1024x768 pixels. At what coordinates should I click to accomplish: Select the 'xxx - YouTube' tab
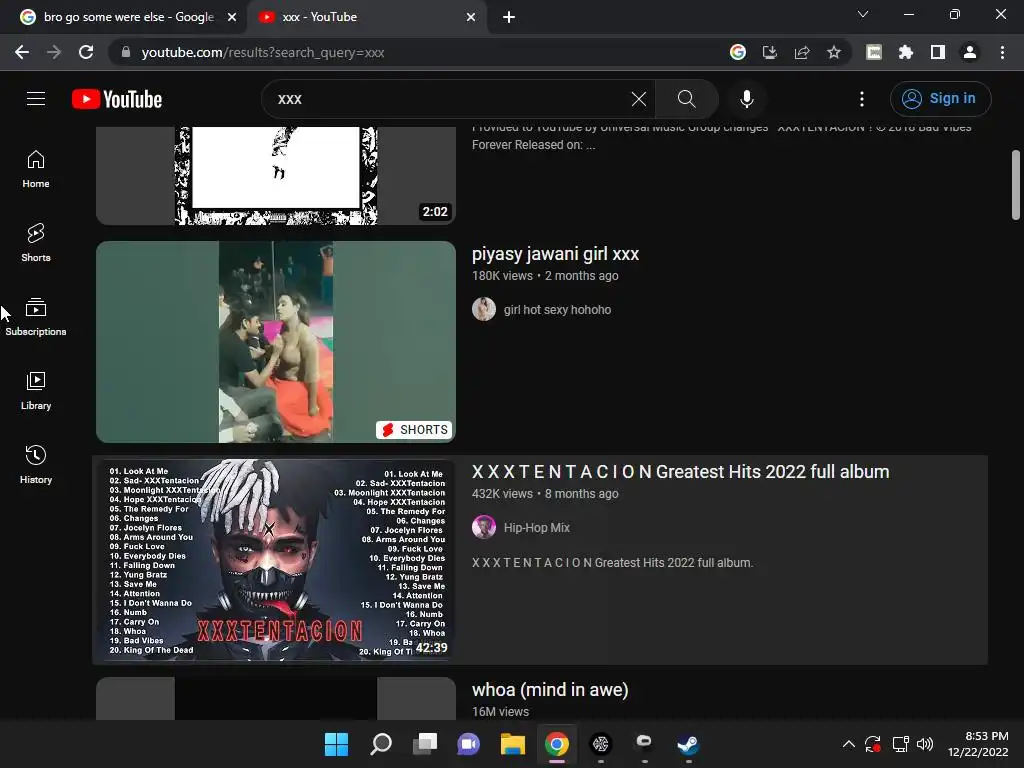point(367,17)
